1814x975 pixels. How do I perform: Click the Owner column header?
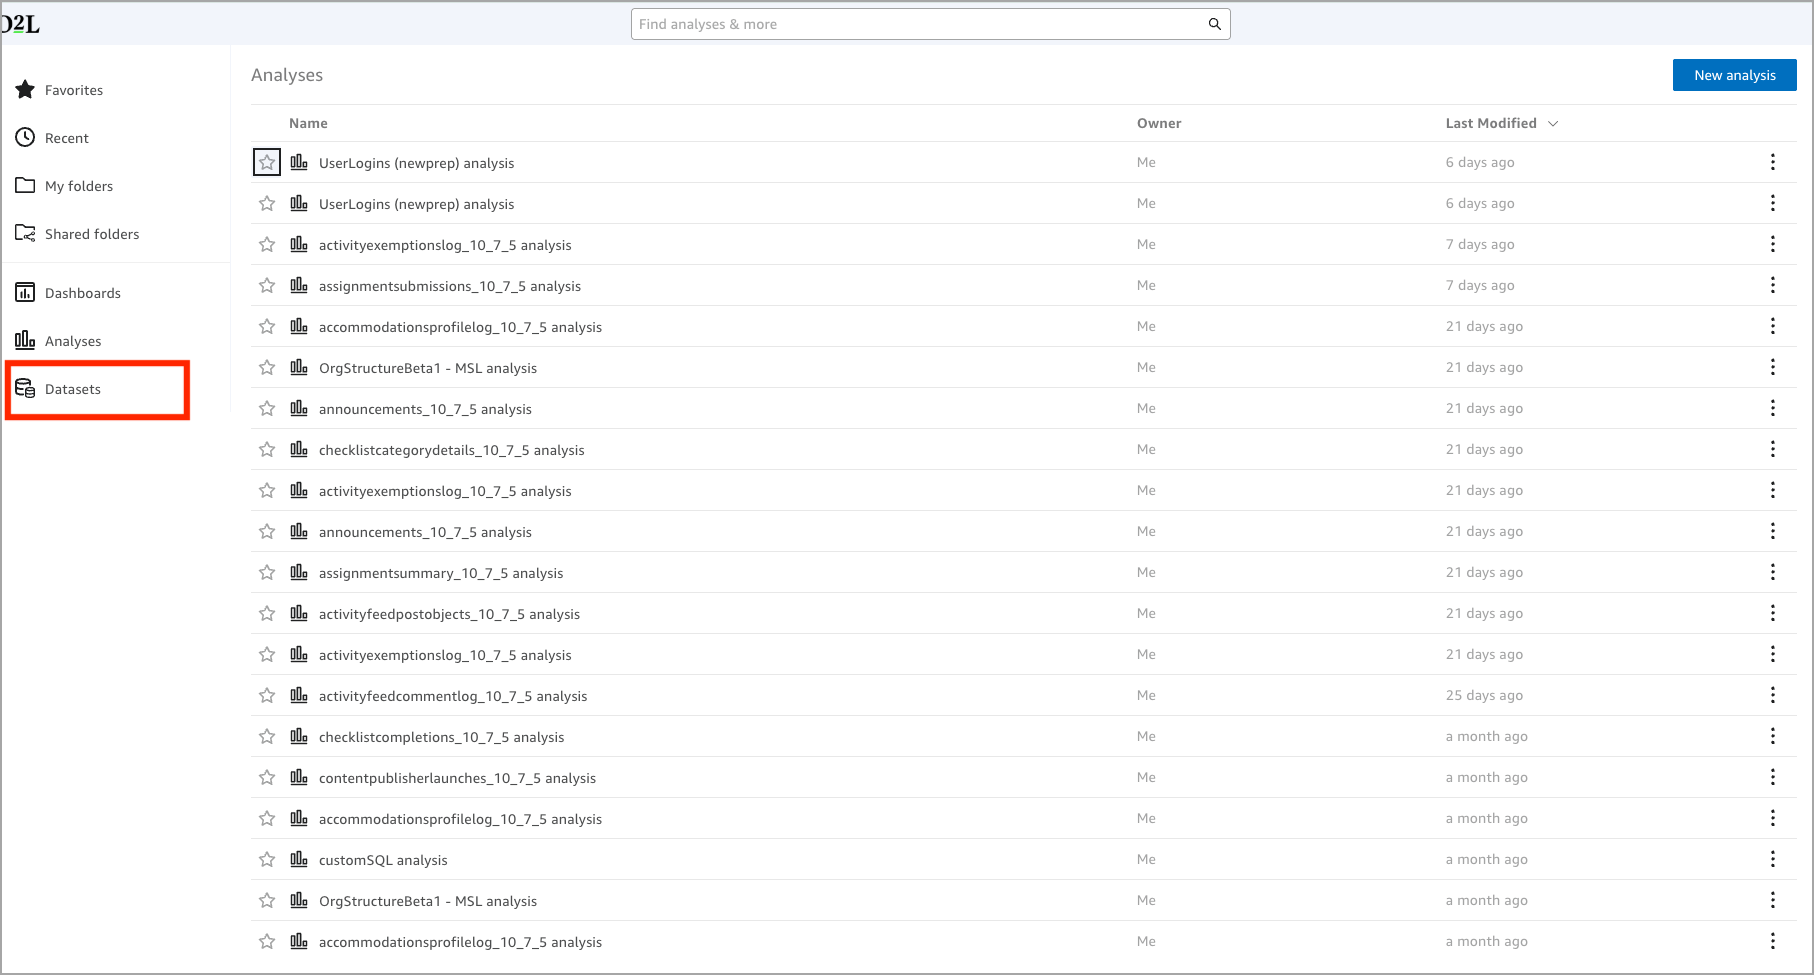1159,122
